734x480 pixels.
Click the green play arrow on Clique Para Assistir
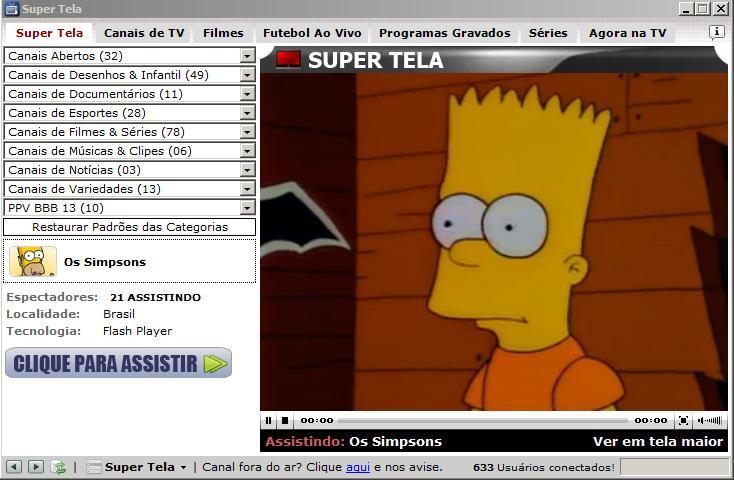pos(215,364)
